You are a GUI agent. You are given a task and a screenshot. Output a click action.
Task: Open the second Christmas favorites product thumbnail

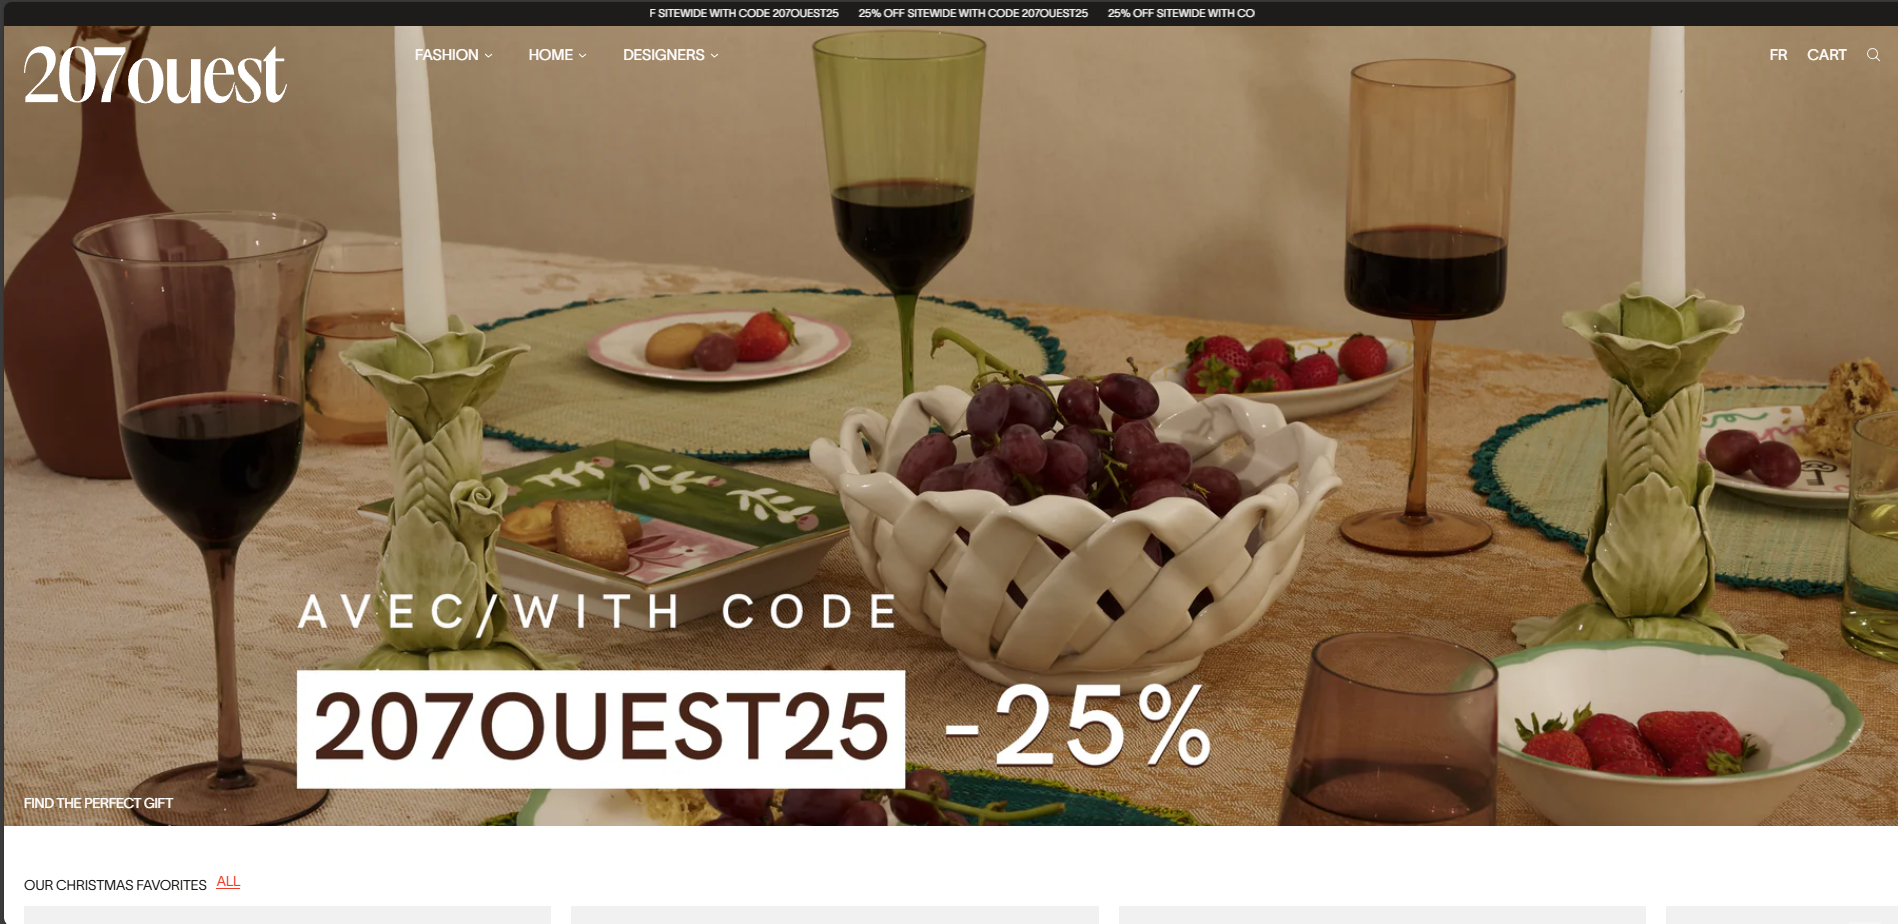tap(835, 915)
